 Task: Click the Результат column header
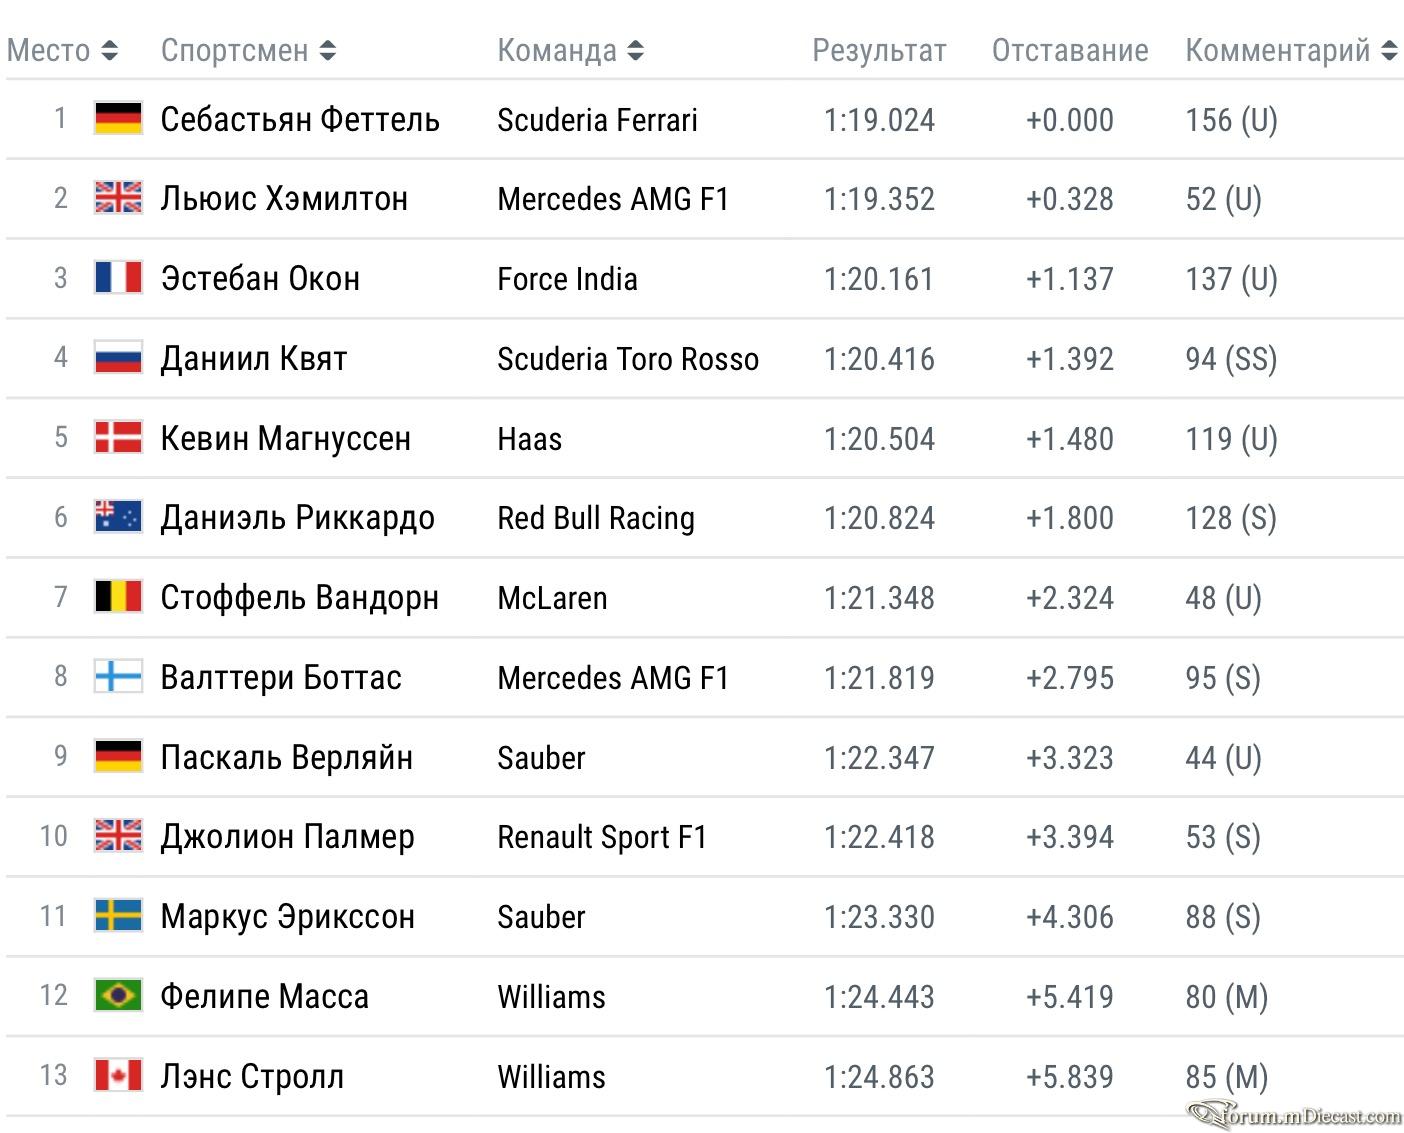click(x=879, y=50)
